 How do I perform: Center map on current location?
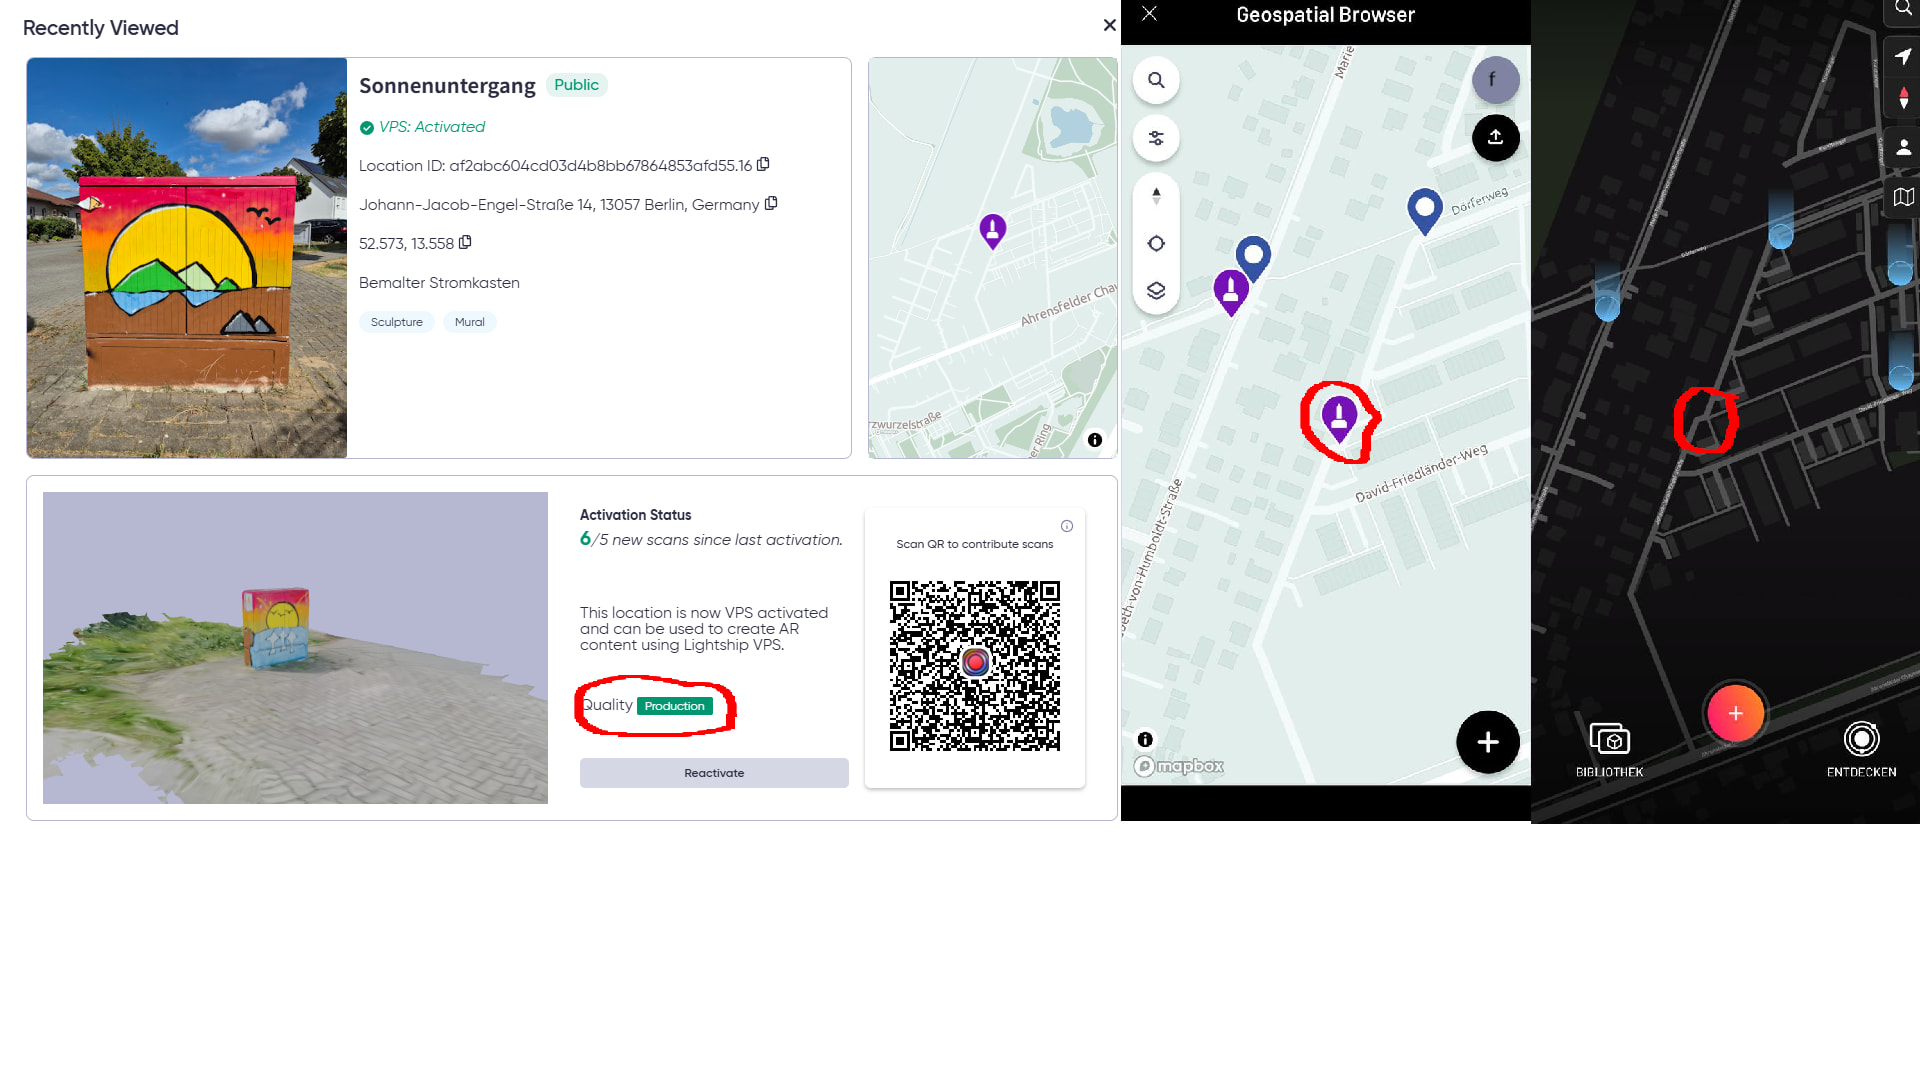[1156, 244]
